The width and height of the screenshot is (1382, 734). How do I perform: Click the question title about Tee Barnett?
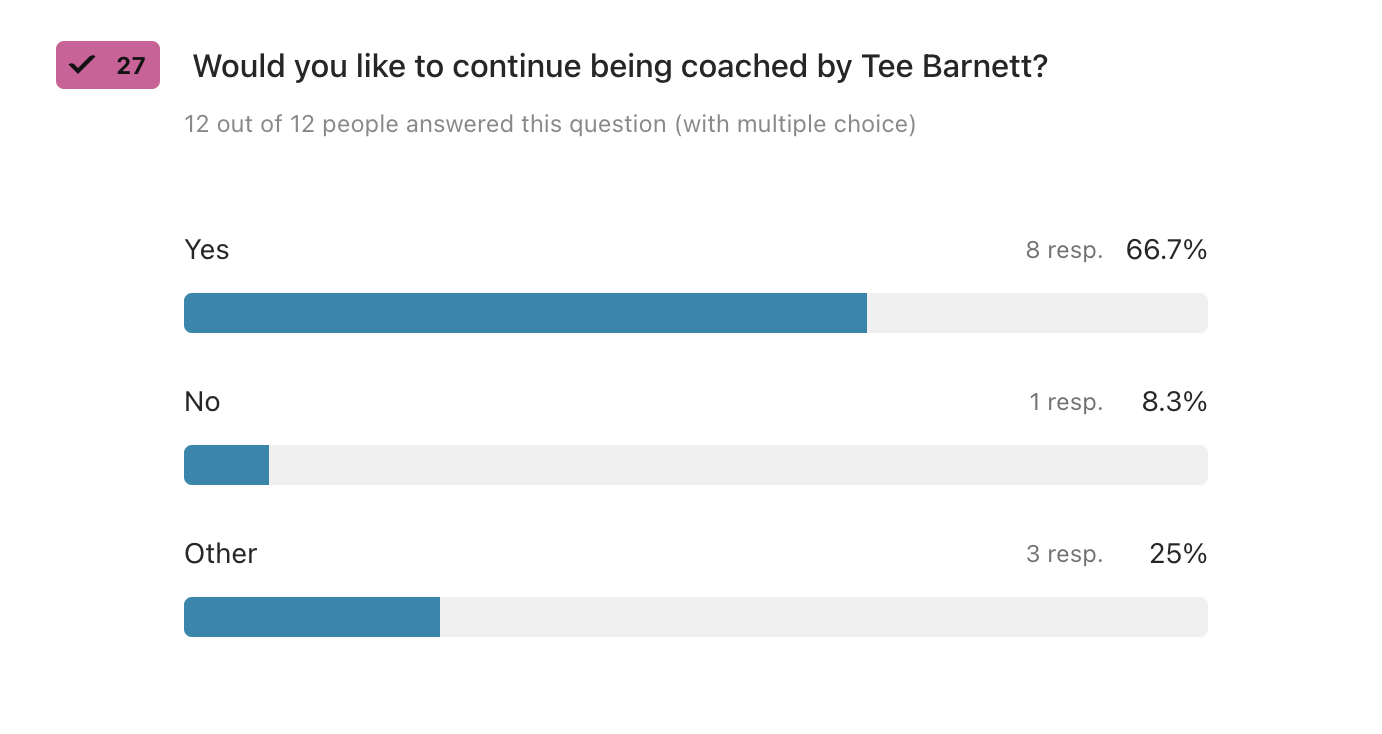pos(619,66)
